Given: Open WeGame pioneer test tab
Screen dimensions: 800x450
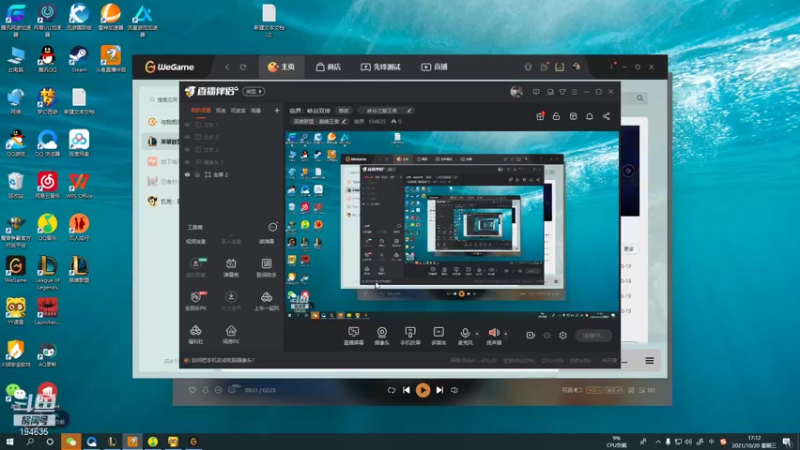Looking at the screenshot, I should tap(381, 67).
